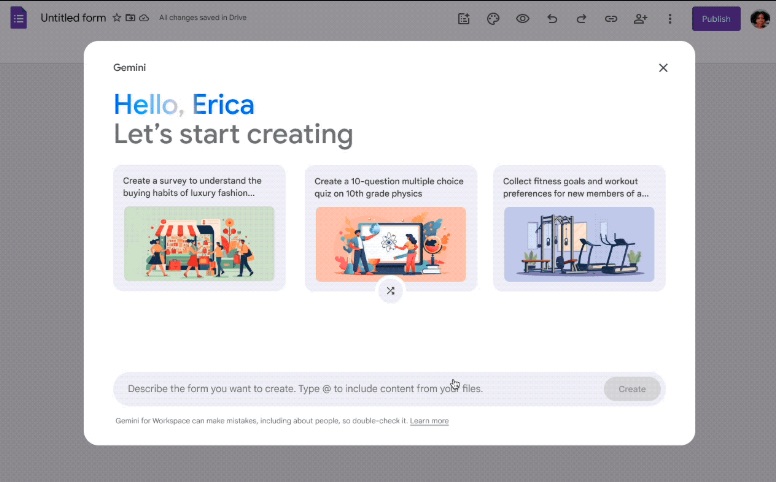The height and width of the screenshot is (482, 776).
Task: Open the more options three-dot menu
Action: [x=670, y=19]
